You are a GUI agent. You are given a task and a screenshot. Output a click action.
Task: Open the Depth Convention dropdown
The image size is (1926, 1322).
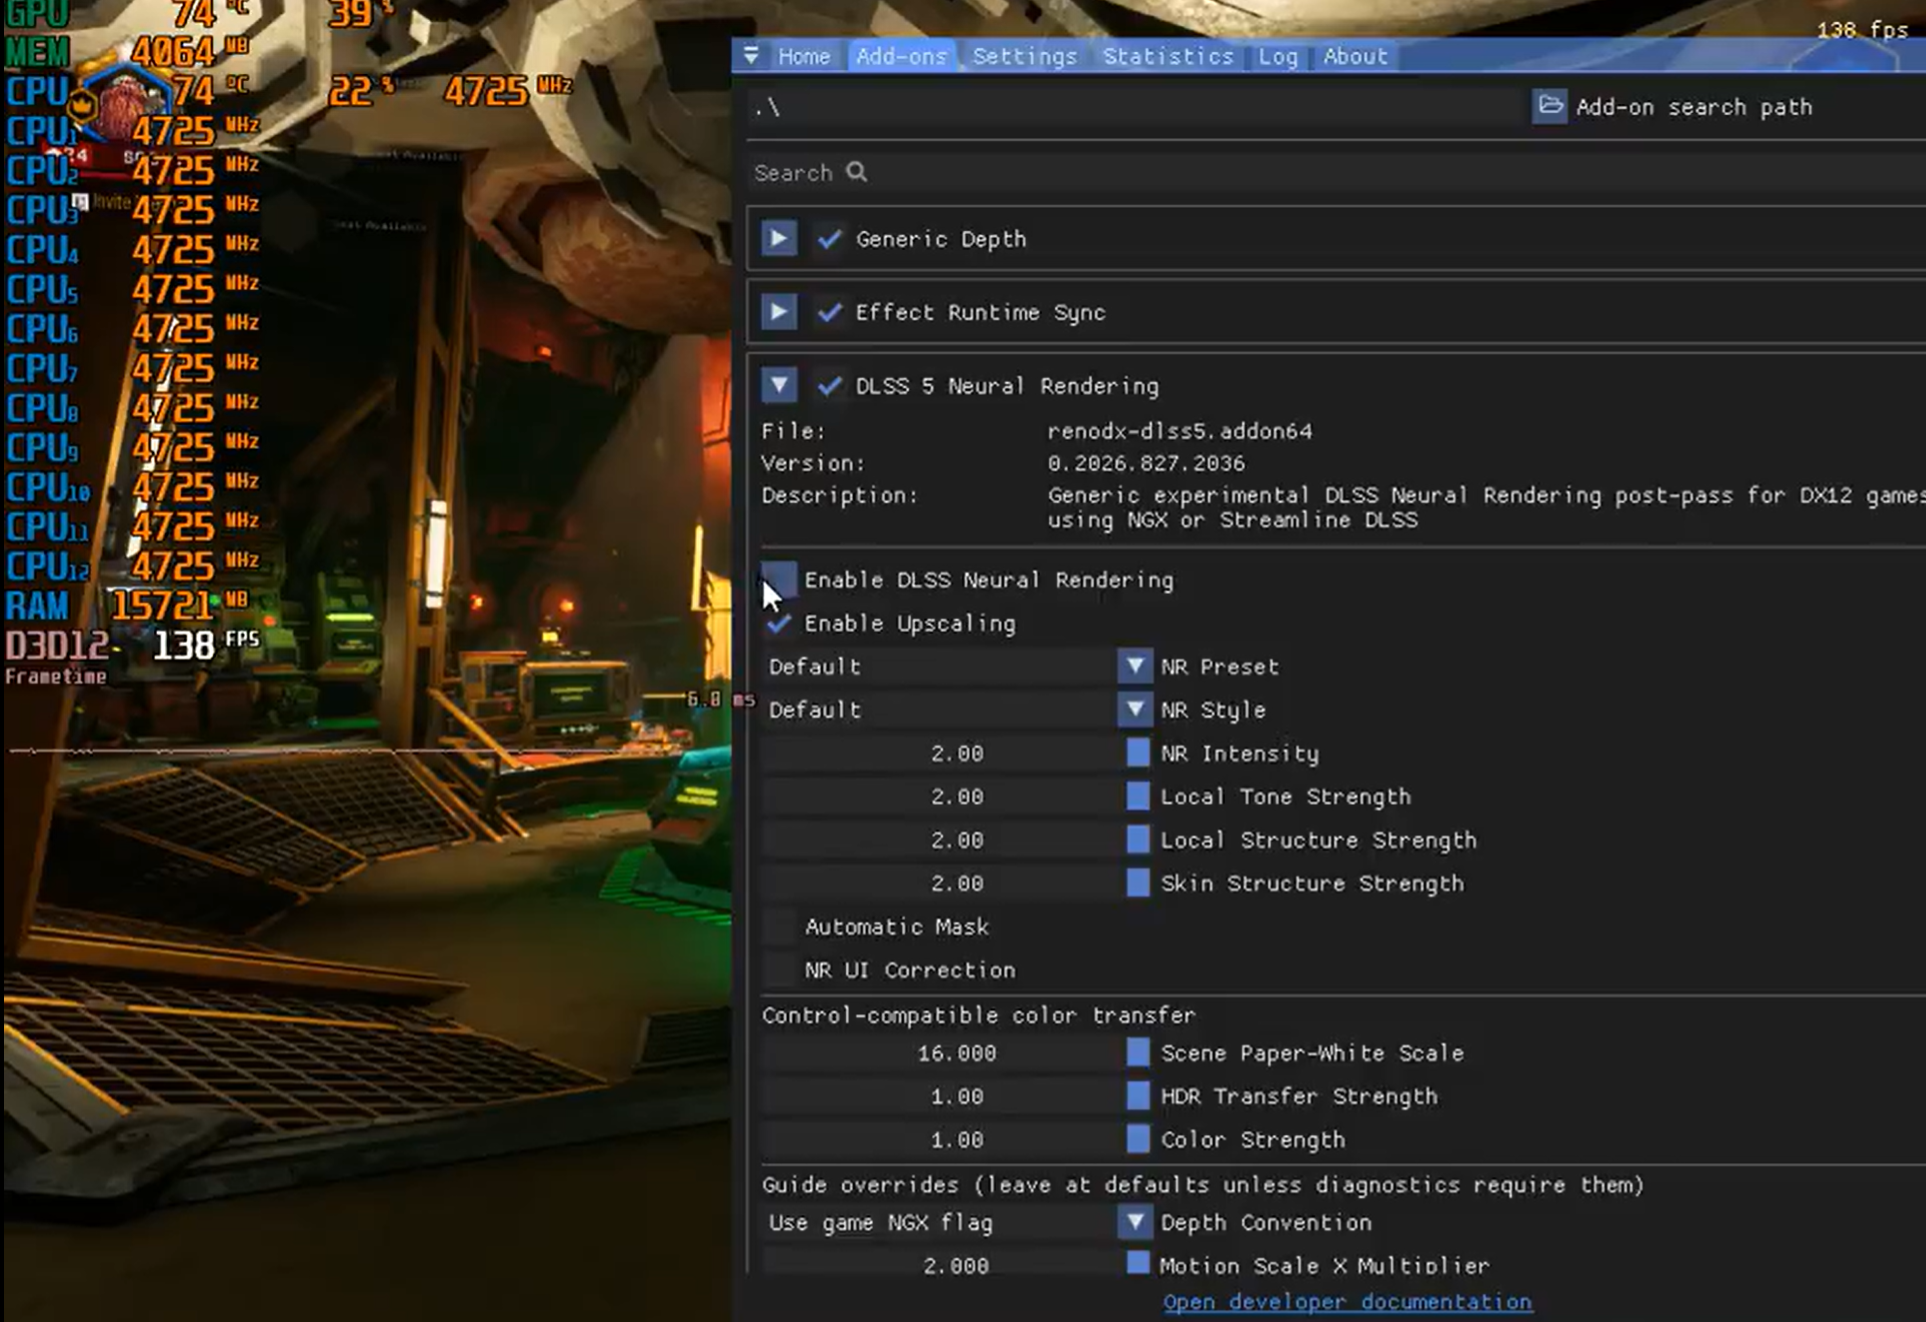coord(1135,1222)
